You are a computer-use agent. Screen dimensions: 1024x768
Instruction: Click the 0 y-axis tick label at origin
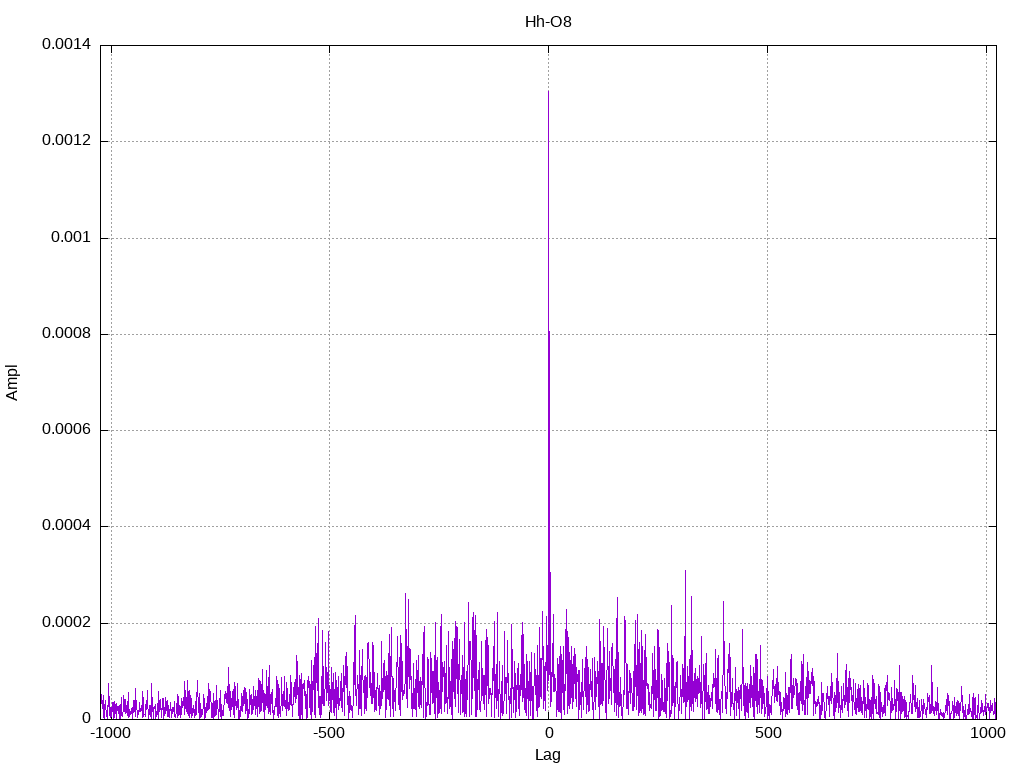pyautogui.click(x=86, y=718)
